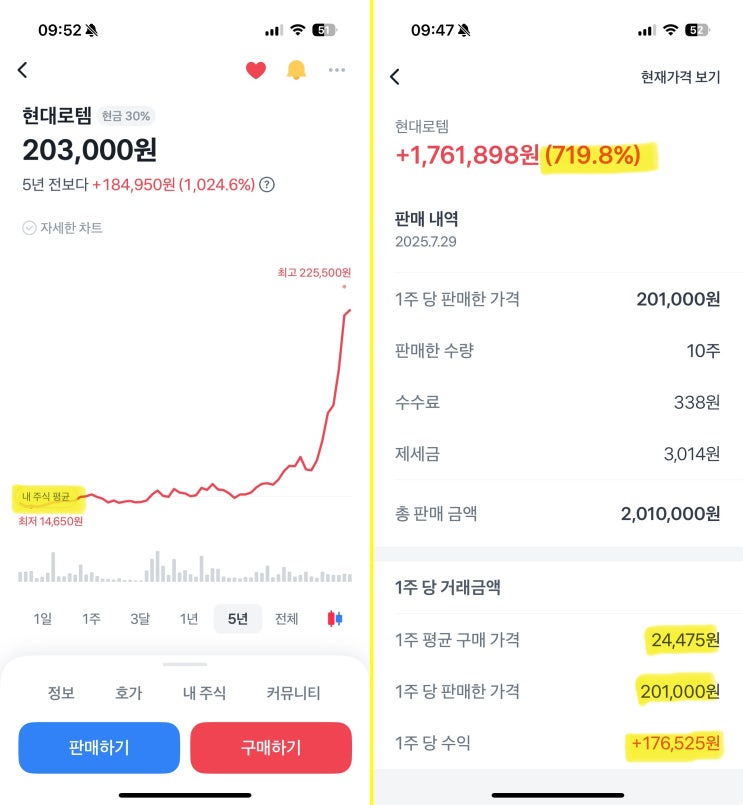Screen dimensions: 743x805
Task: Open the 호가 tab
Action: point(129,693)
